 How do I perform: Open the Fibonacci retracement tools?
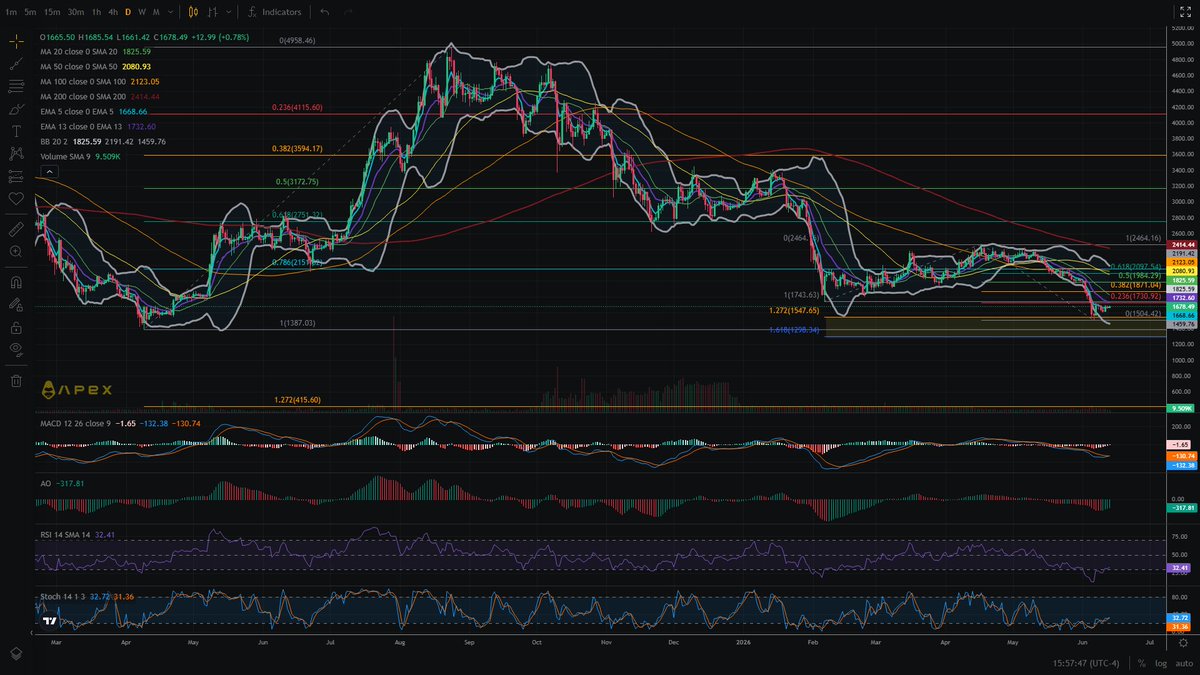point(15,86)
